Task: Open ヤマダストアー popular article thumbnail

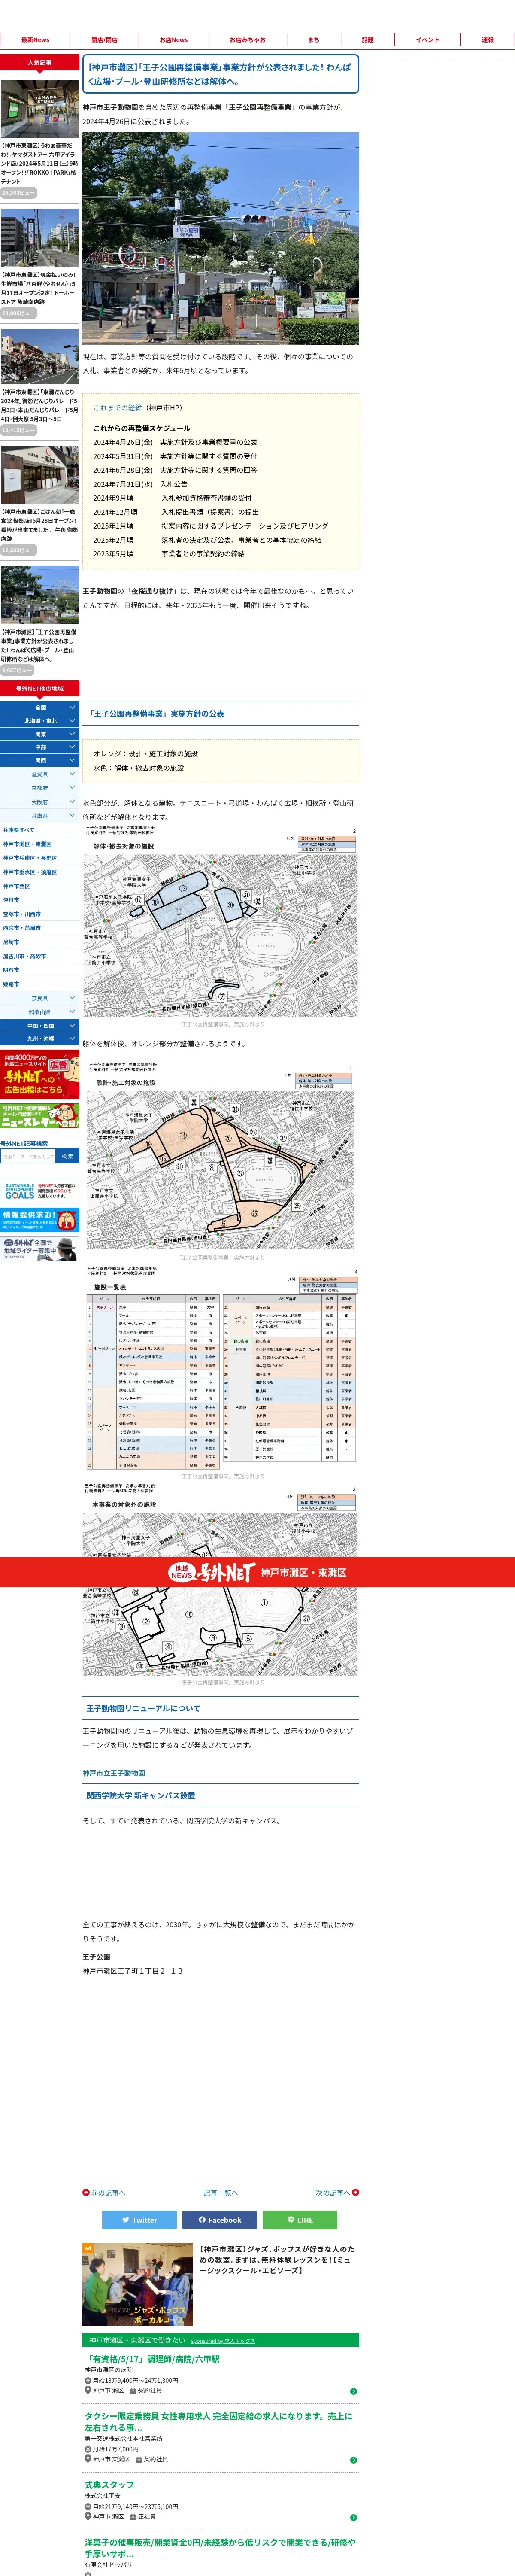Action: [40, 108]
